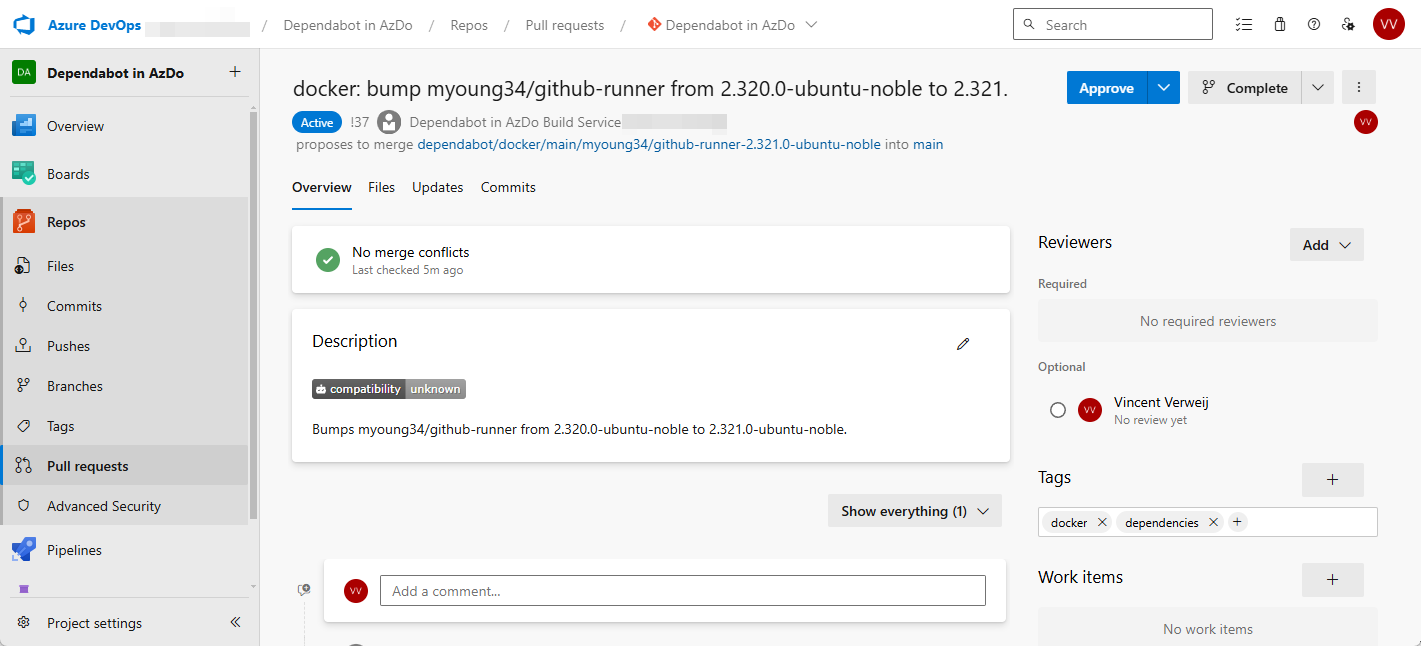
Task: Click the compatibility unknown badge
Action: [x=389, y=389]
